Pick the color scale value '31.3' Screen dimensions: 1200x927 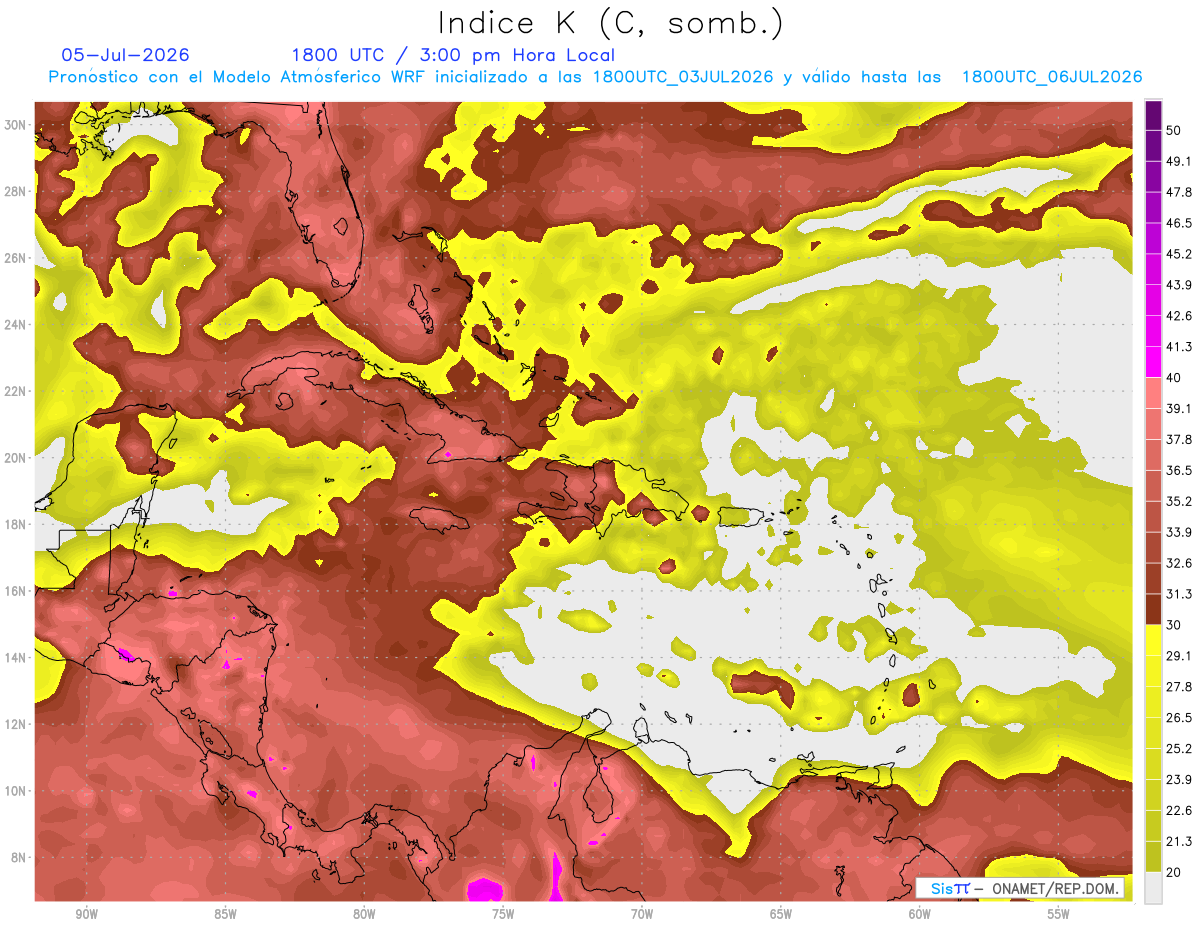coord(1179,594)
